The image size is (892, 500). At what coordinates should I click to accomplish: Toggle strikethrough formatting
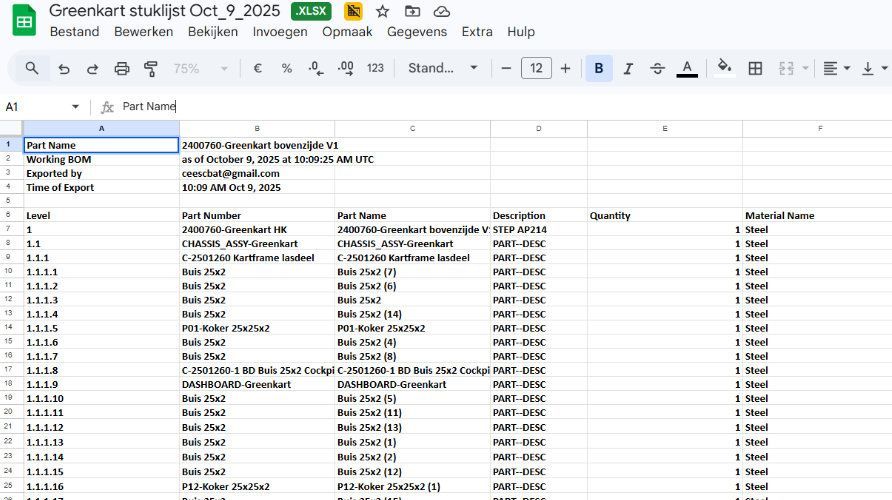pos(658,68)
